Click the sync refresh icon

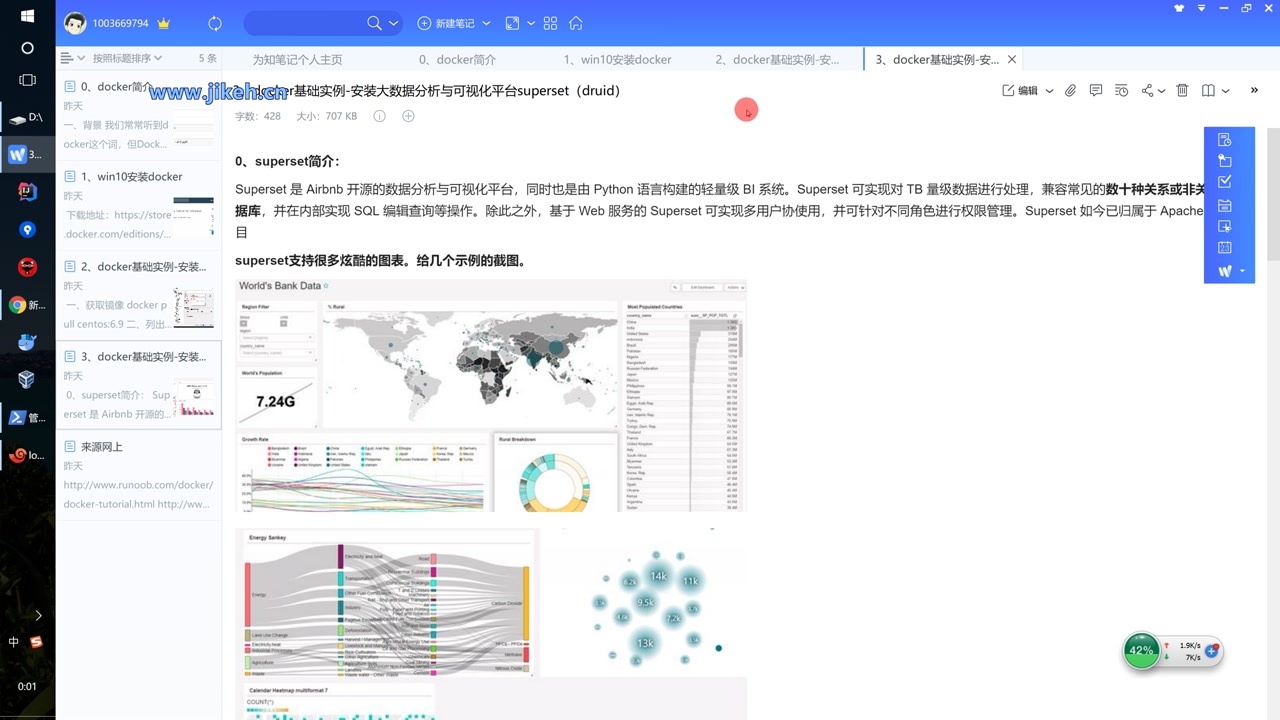(215, 23)
